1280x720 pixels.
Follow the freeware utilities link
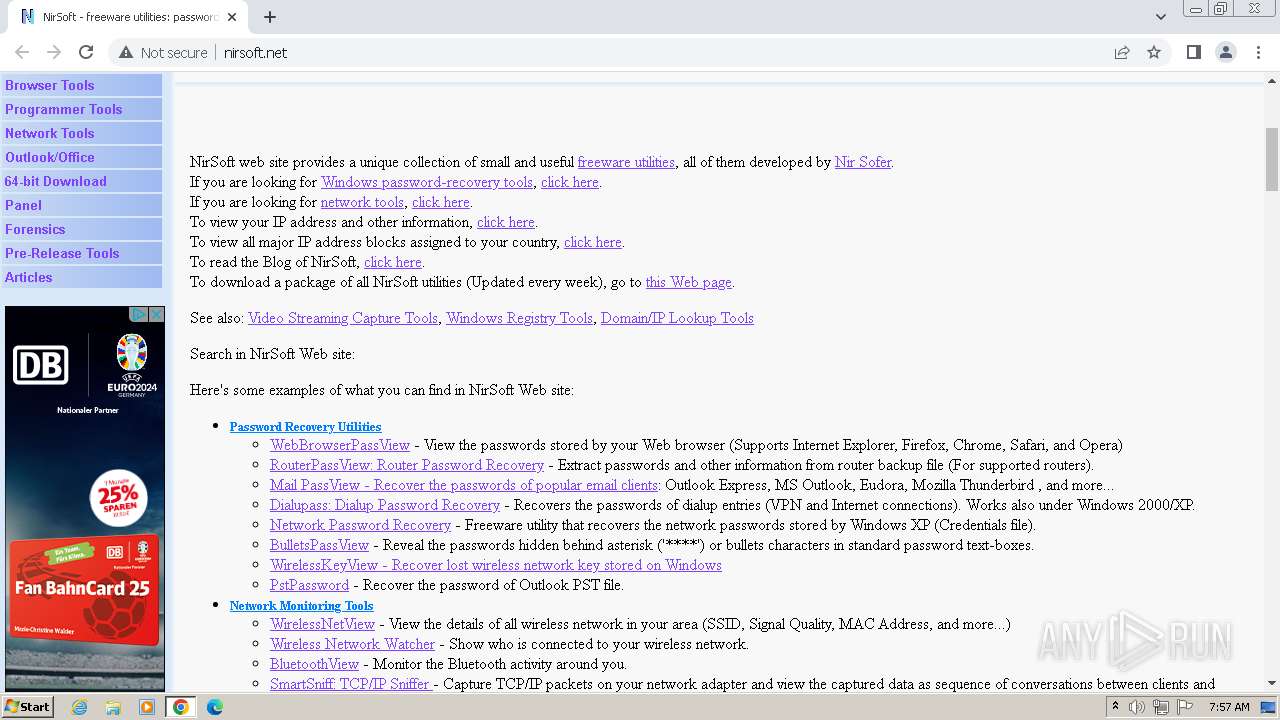pyautogui.click(x=626, y=162)
